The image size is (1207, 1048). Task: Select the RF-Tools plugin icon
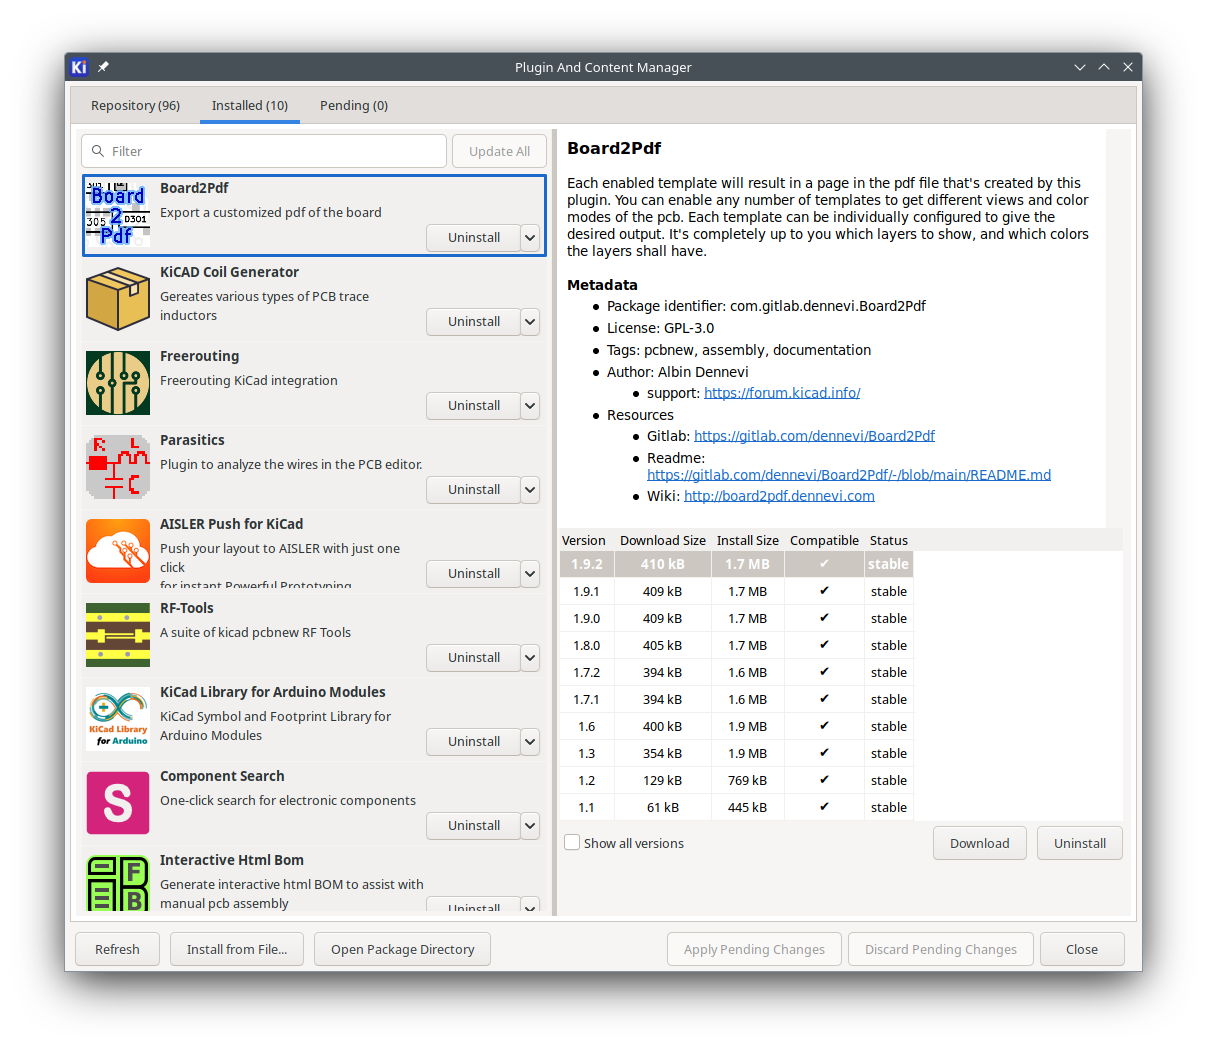[x=117, y=634]
